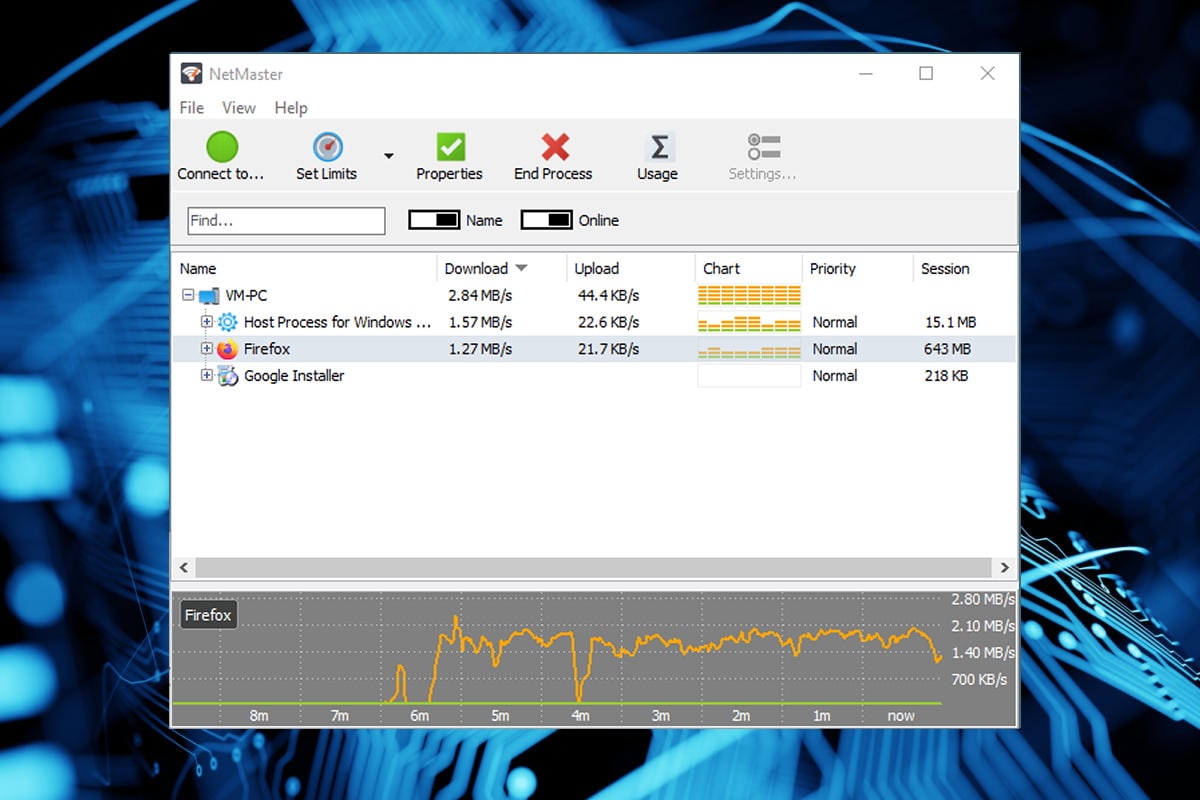Click the Find... search field
Image resolution: width=1200 pixels, height=800 pixels.
coord(286,221)
